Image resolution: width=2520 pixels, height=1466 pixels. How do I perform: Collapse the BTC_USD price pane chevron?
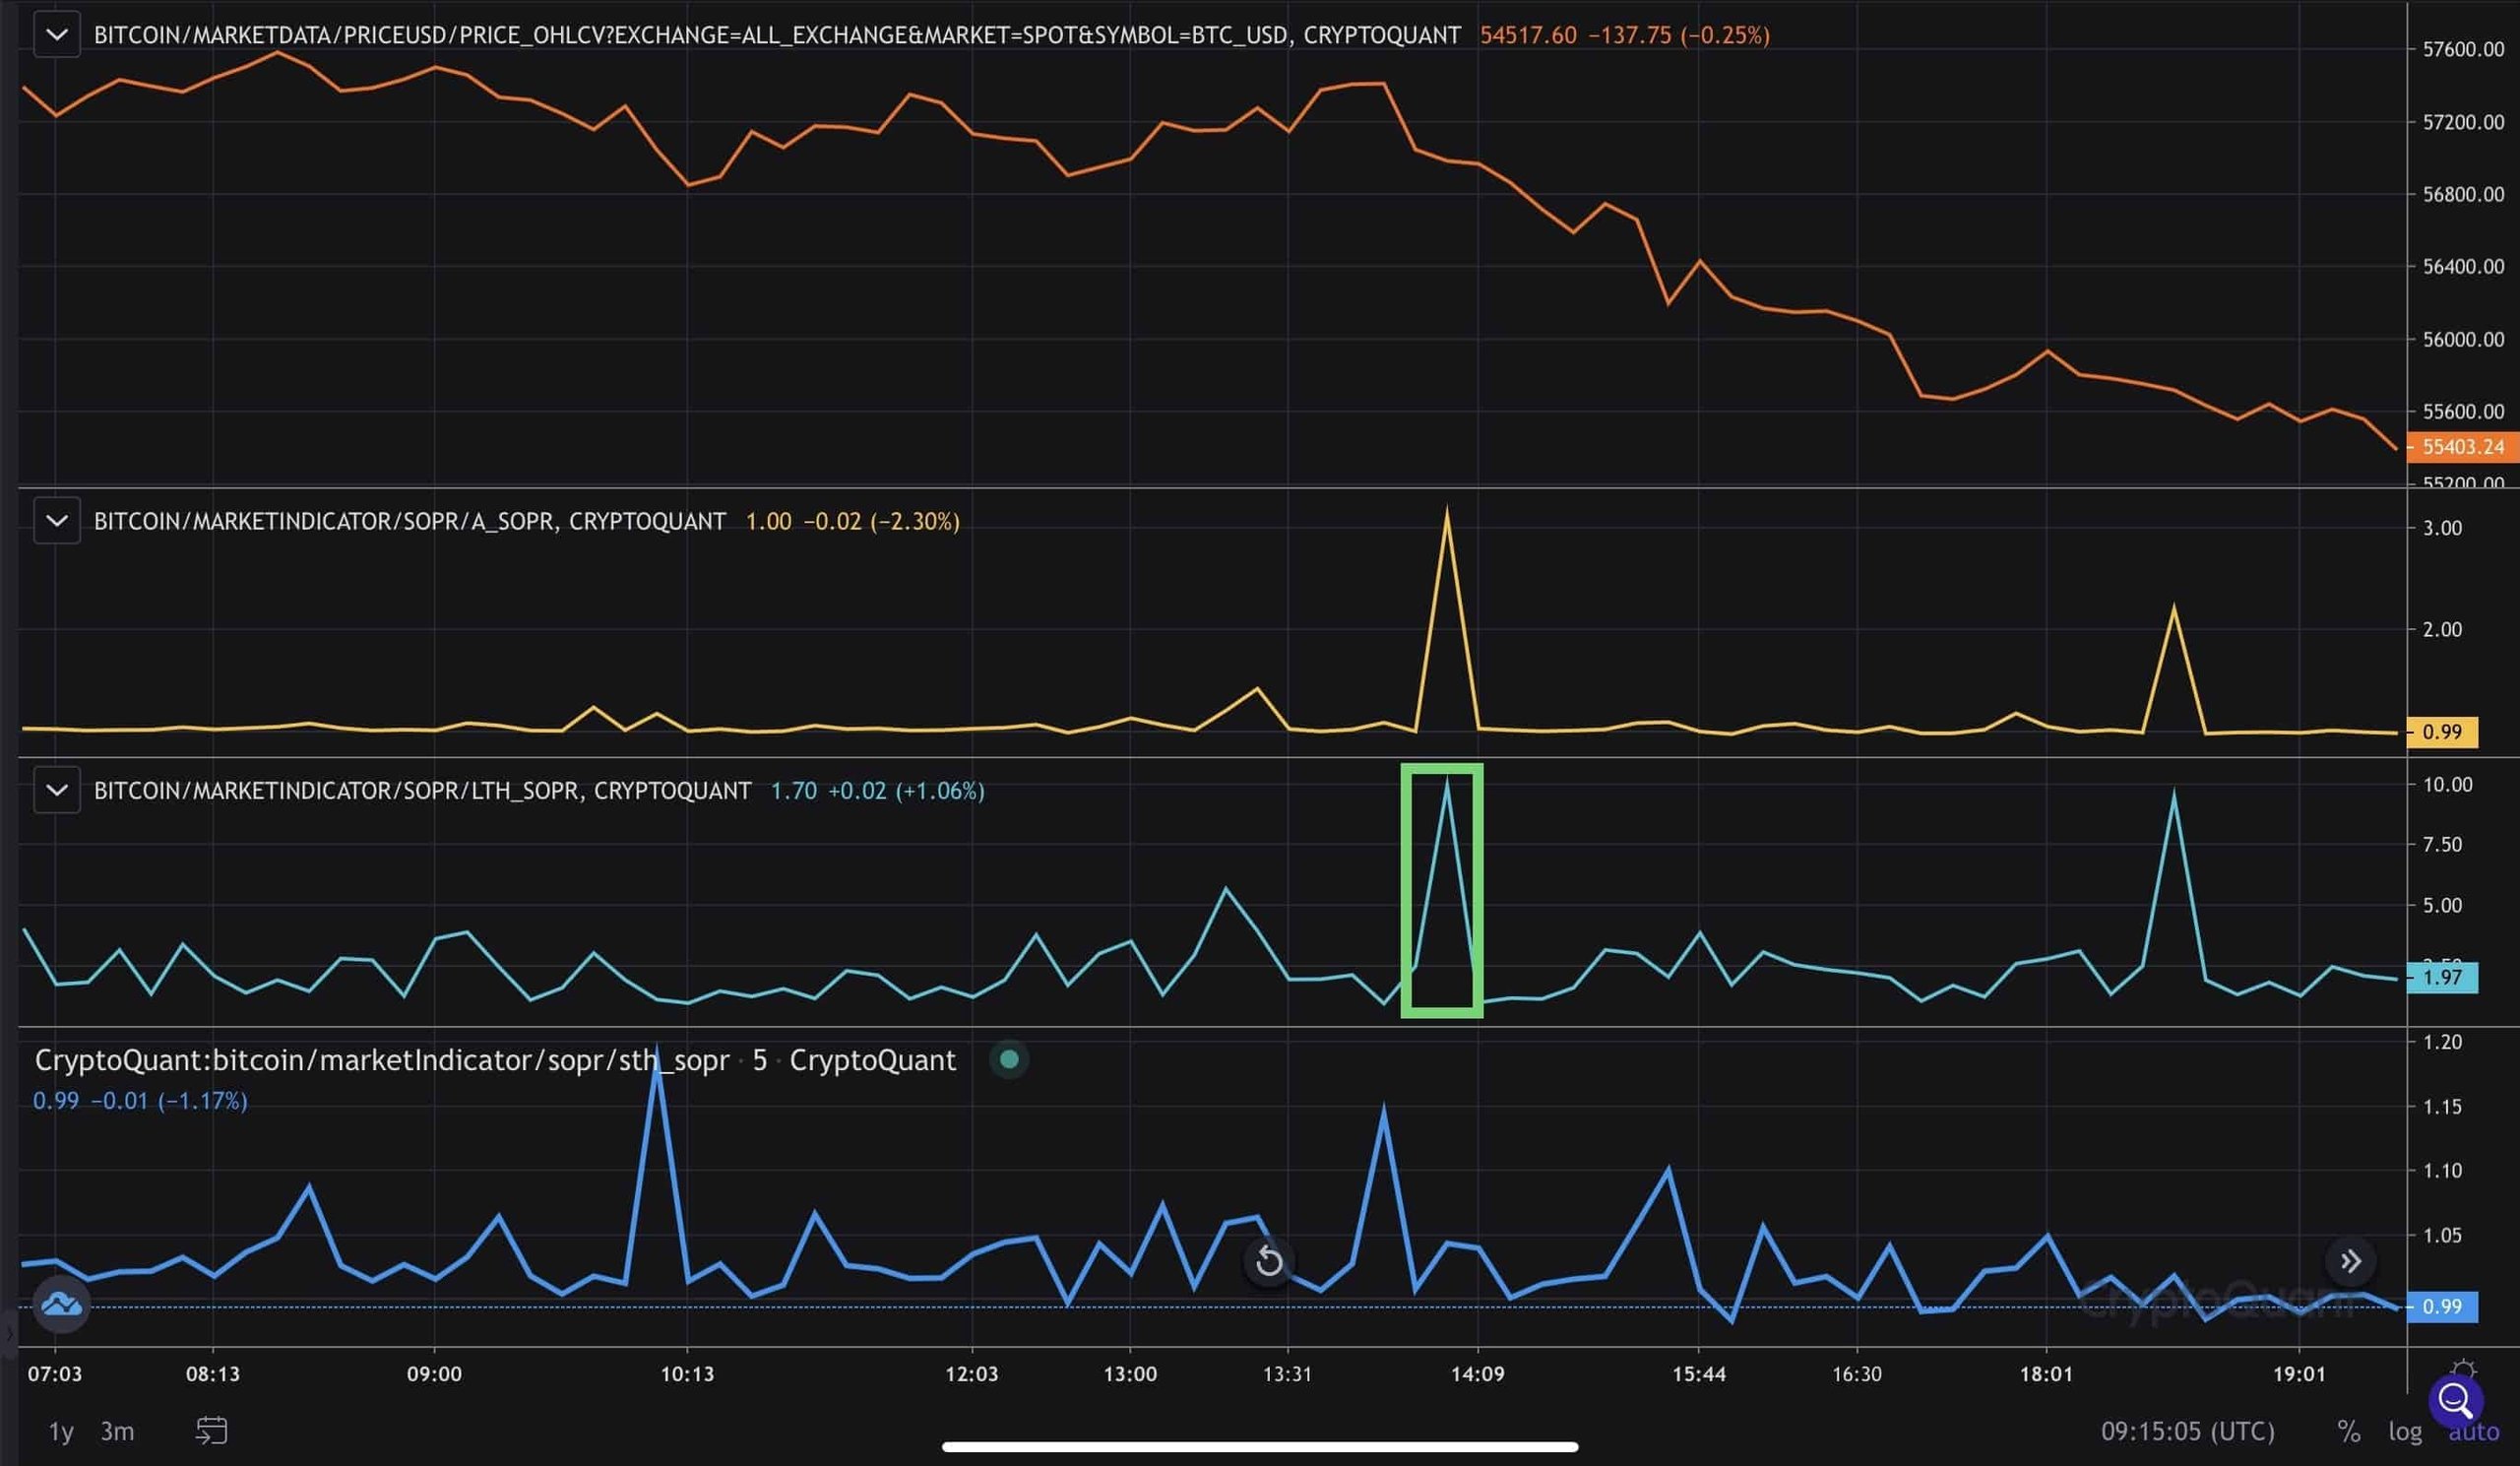click(x=57, y=35)
